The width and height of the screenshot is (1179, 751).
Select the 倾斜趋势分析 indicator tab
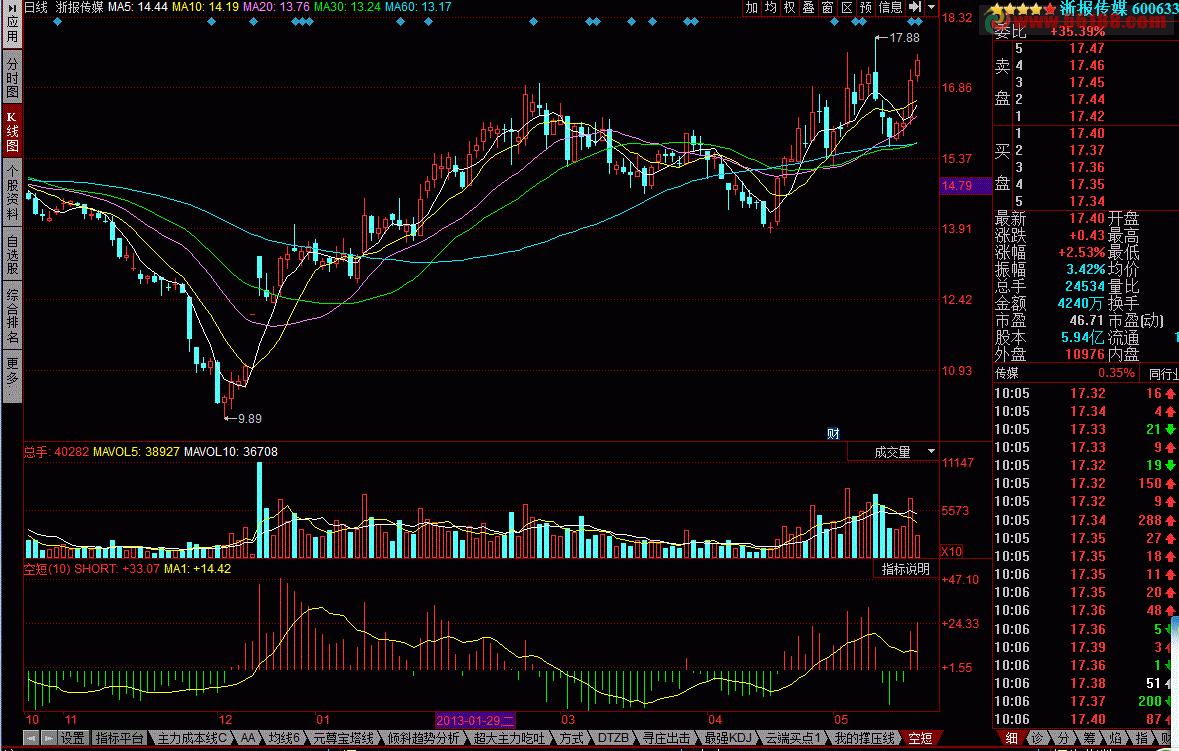tap(423, 738)
